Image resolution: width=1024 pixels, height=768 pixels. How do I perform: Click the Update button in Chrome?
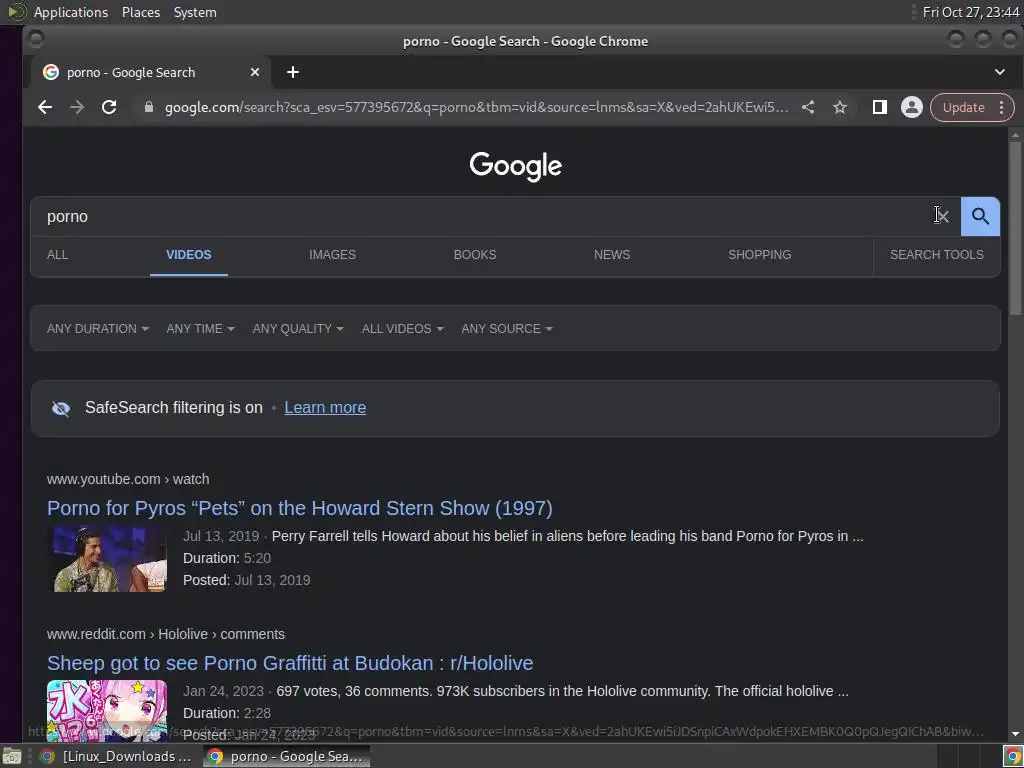click(963, 107)
